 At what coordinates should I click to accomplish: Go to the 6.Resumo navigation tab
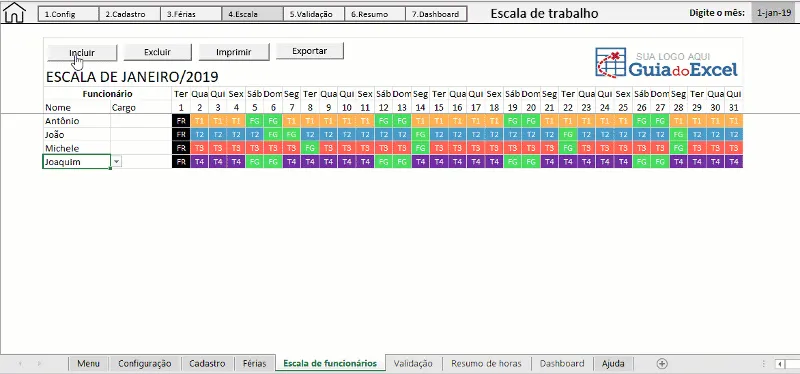pos(375,14)
